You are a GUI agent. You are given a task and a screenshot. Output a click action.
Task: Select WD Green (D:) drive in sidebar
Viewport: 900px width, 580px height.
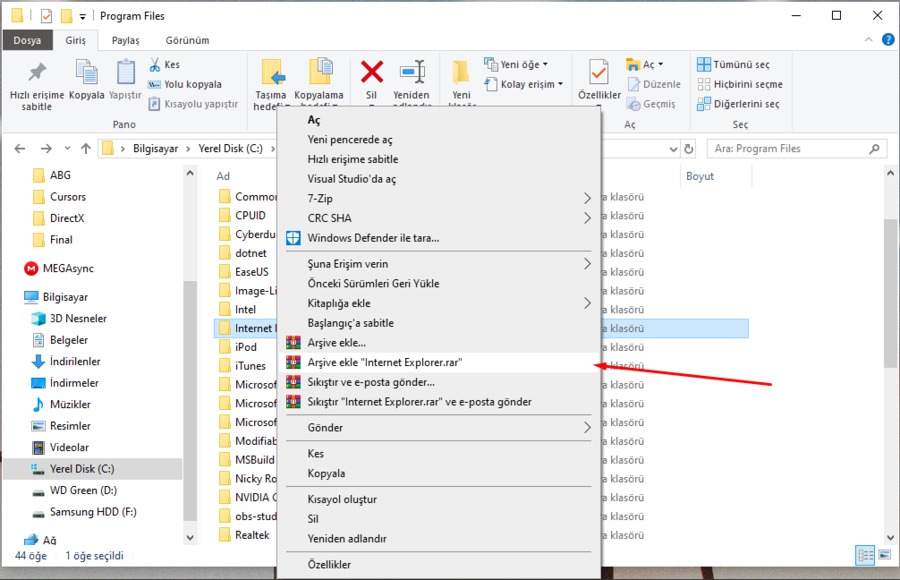point(74,490)
